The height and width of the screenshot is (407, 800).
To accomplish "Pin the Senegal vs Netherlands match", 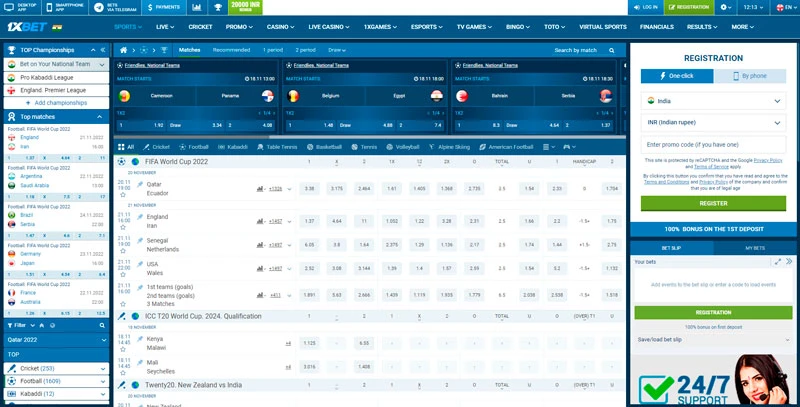I will [x=140, y=240].
